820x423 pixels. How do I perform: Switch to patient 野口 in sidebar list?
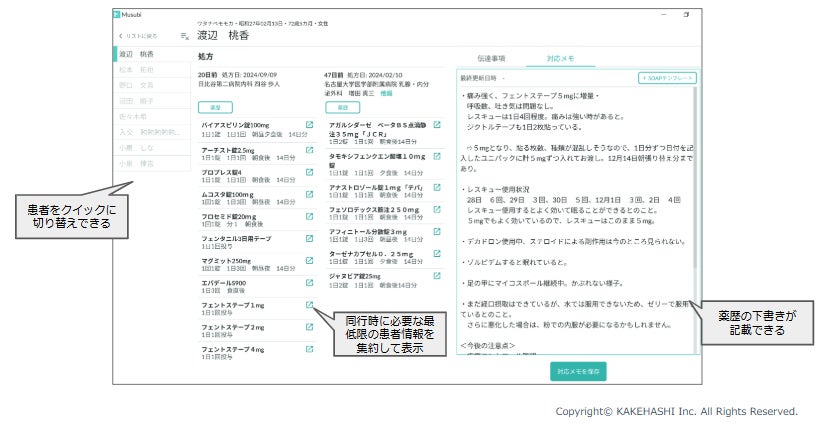click(152, 85)
